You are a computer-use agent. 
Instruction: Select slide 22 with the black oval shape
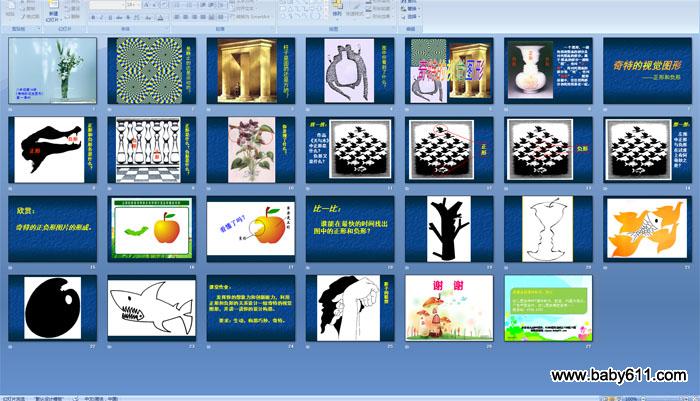(x=52, y=308)
